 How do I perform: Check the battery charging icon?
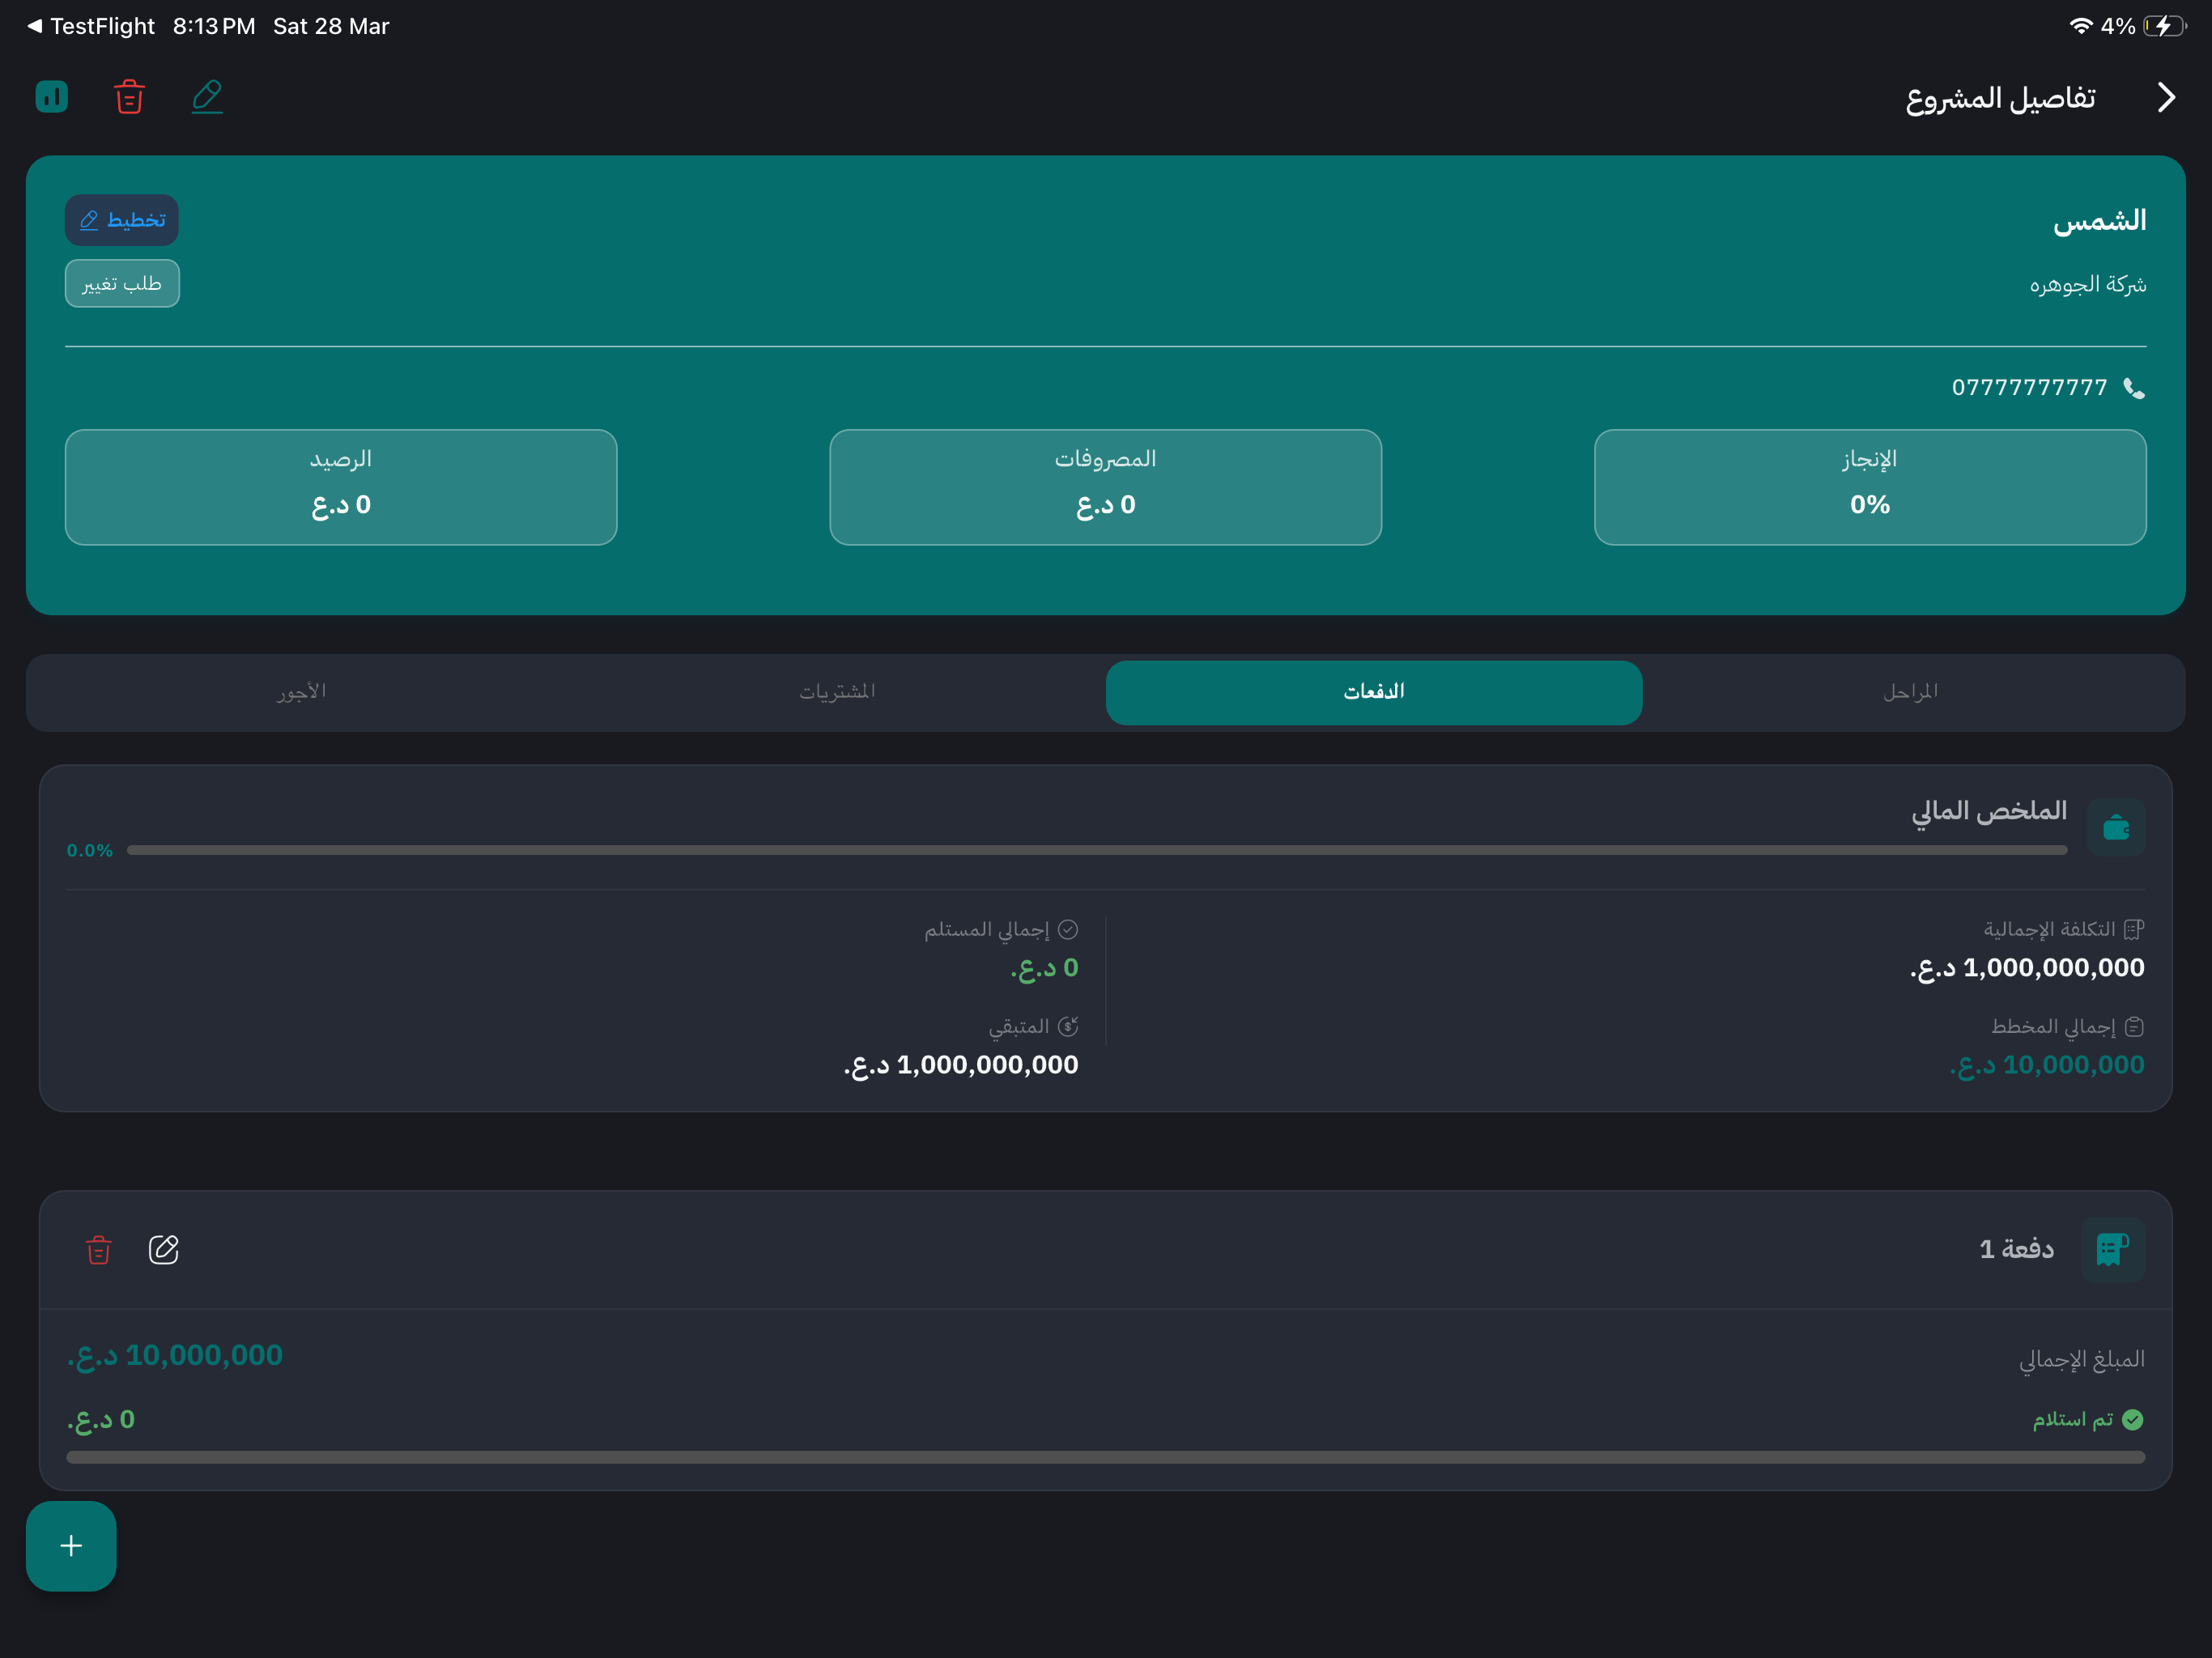[x=2164, y=26]
